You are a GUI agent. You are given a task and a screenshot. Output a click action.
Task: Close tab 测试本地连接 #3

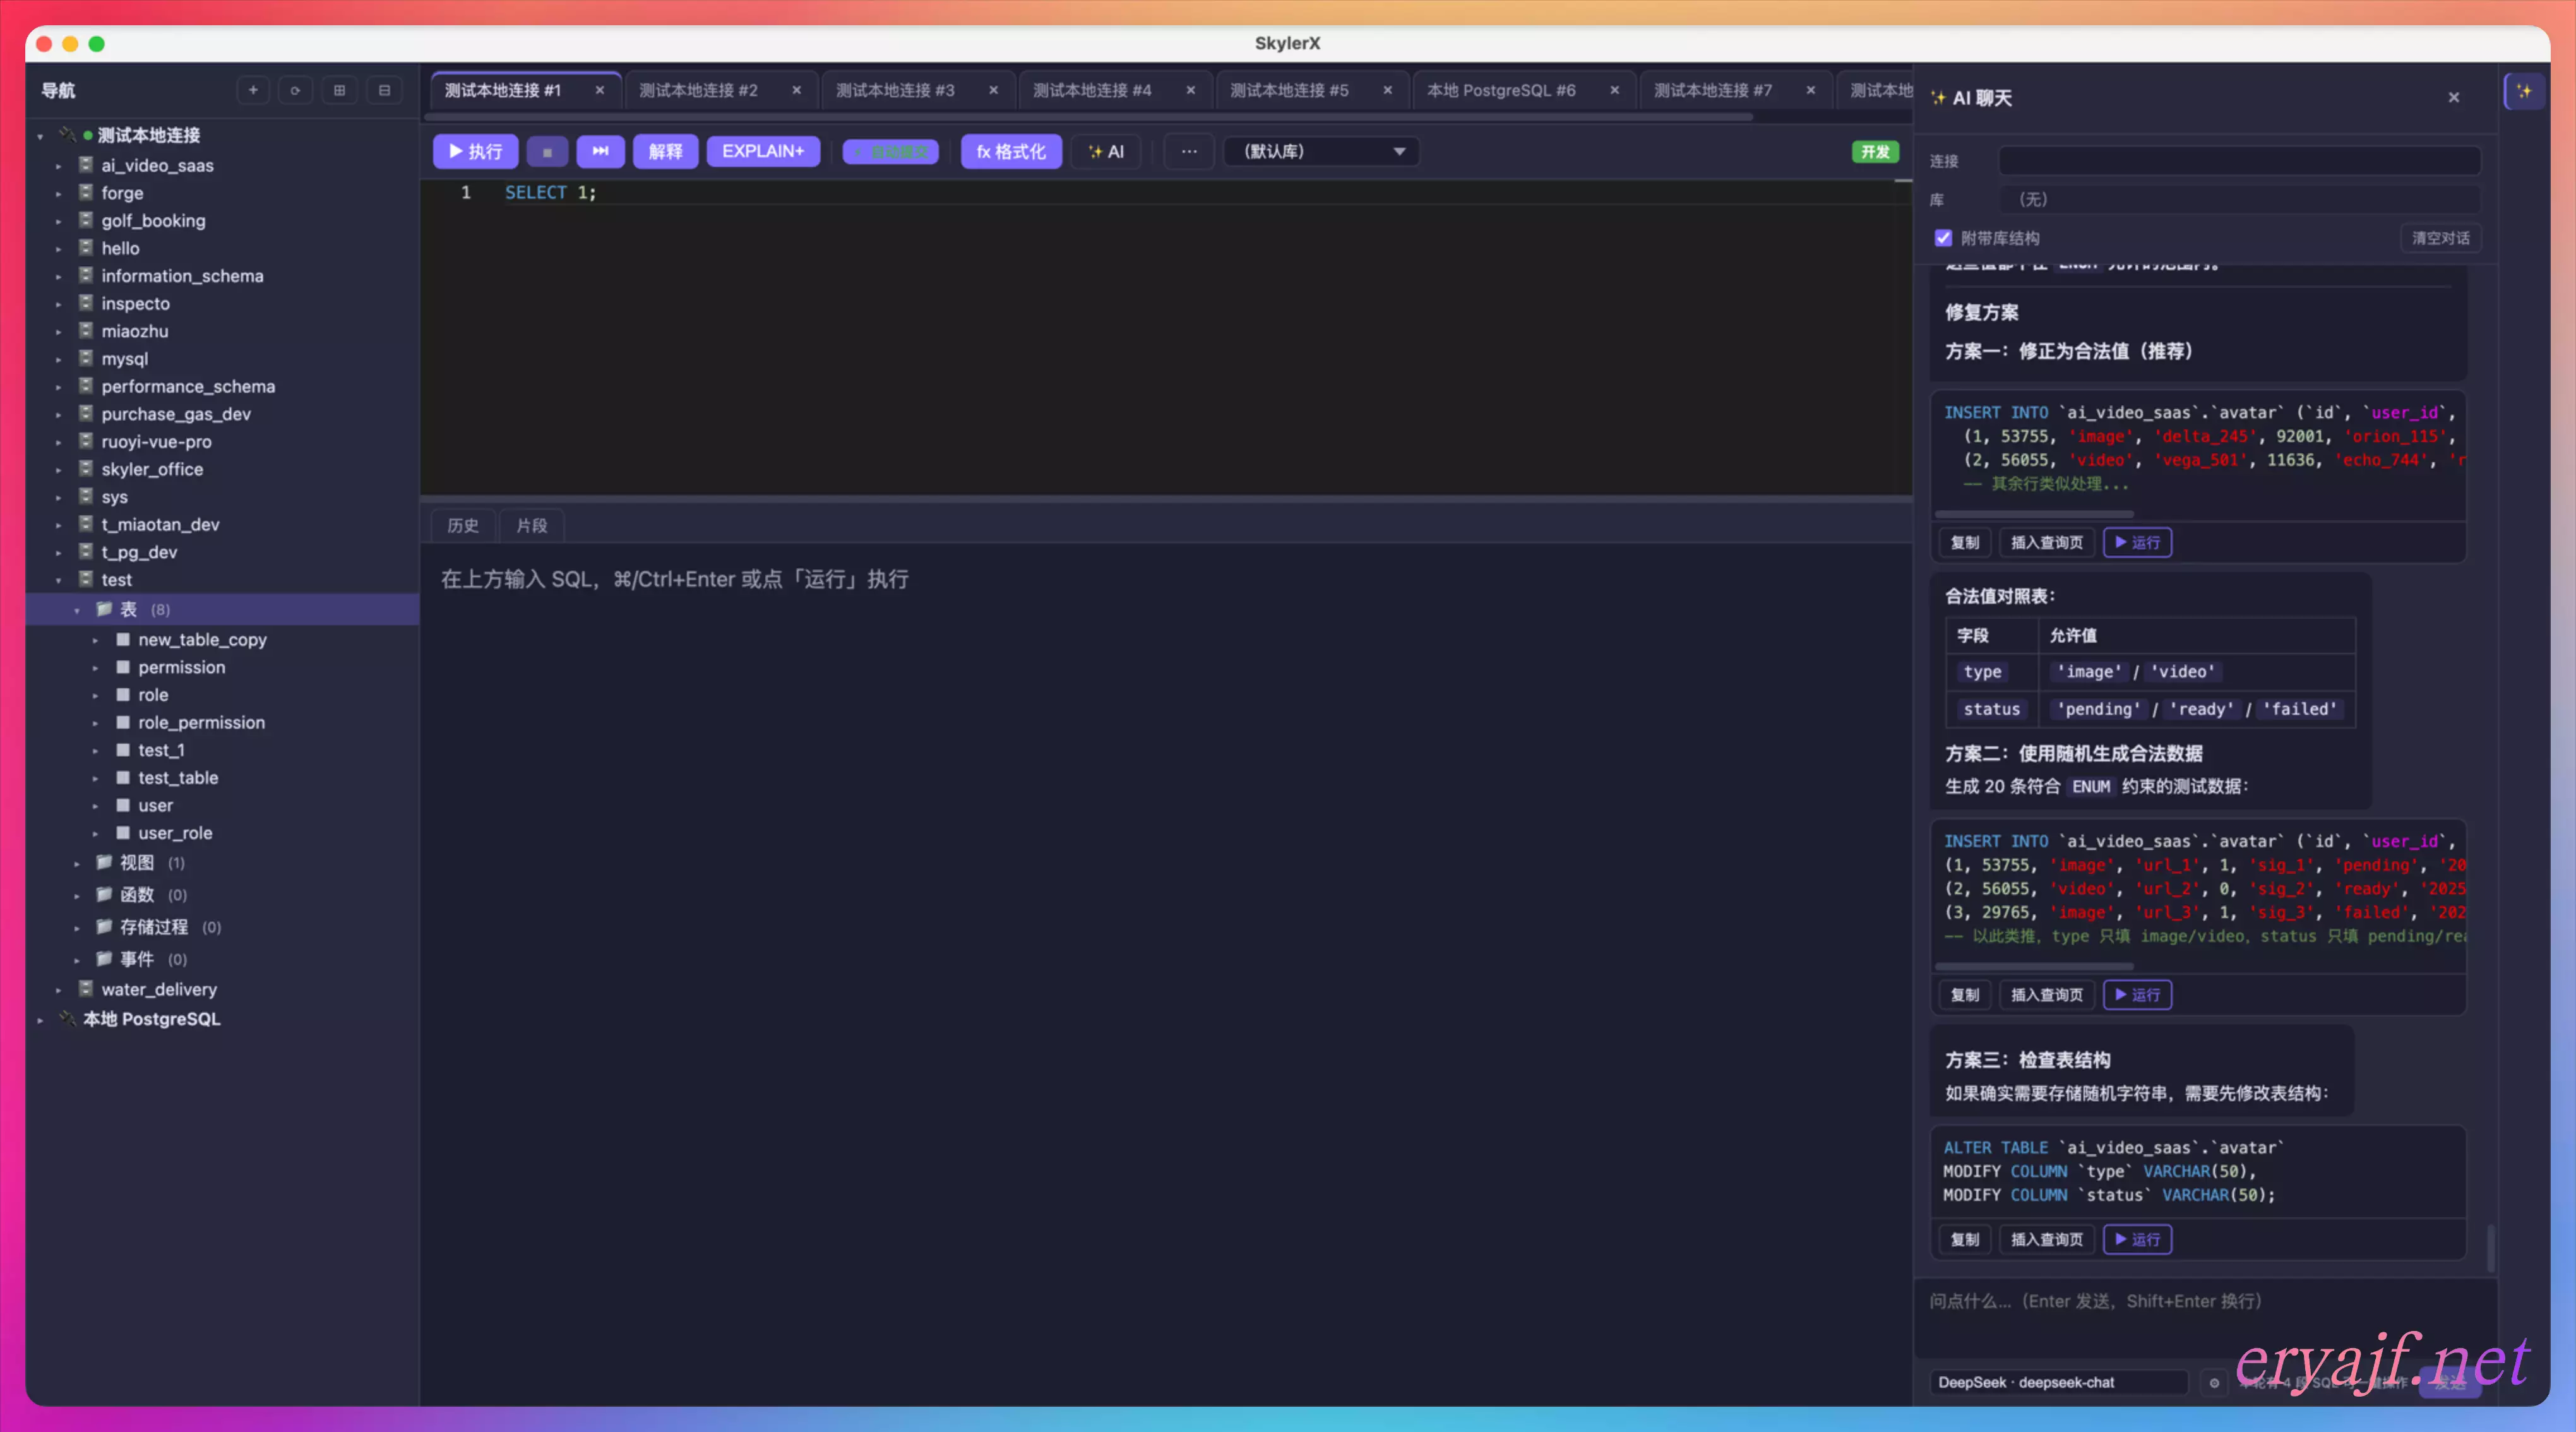click(993, 90)
